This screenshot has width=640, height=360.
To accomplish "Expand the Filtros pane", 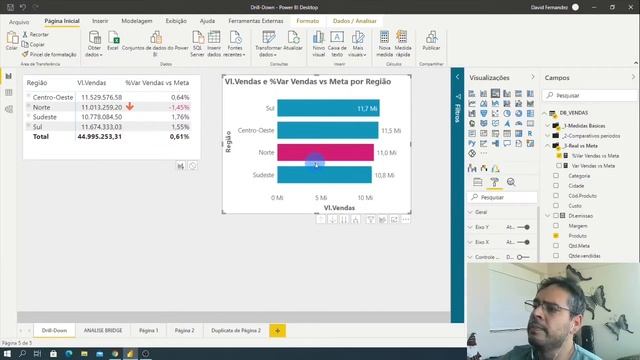I will 457,77.
